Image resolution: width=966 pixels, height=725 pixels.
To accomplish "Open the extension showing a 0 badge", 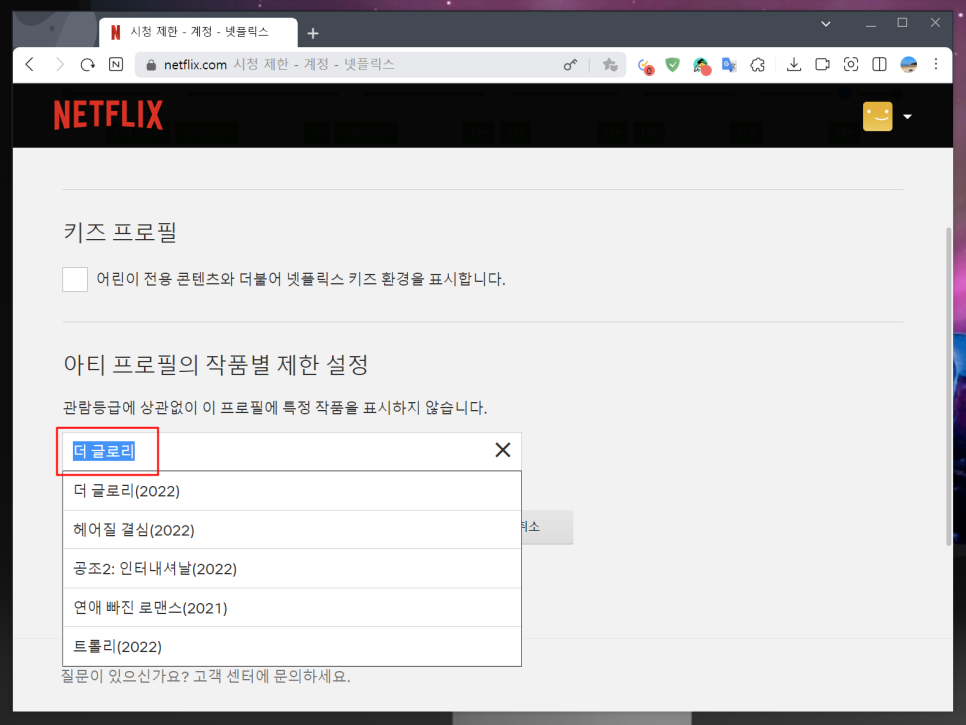I will click(645, 65).
